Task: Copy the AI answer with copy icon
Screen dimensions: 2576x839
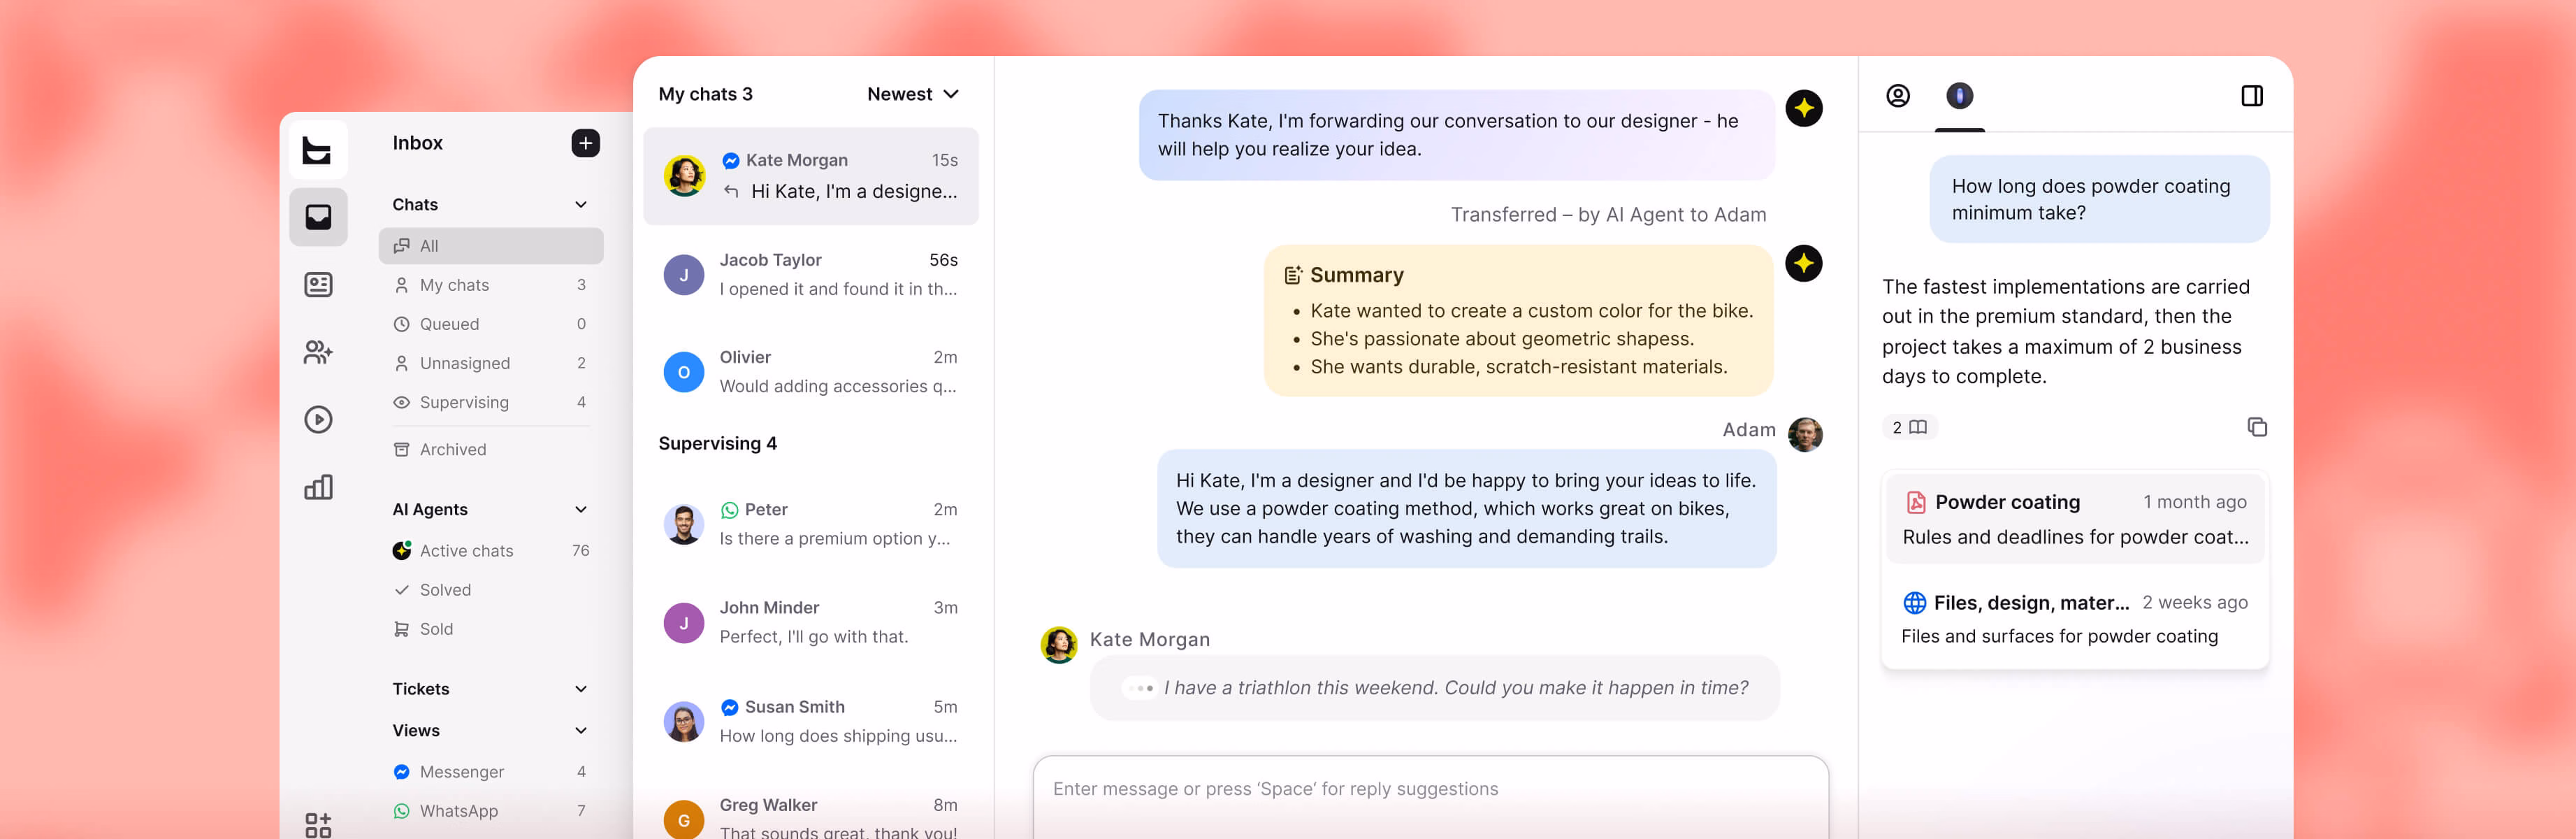Action: pyautogui.click(x=2257, y=427)
